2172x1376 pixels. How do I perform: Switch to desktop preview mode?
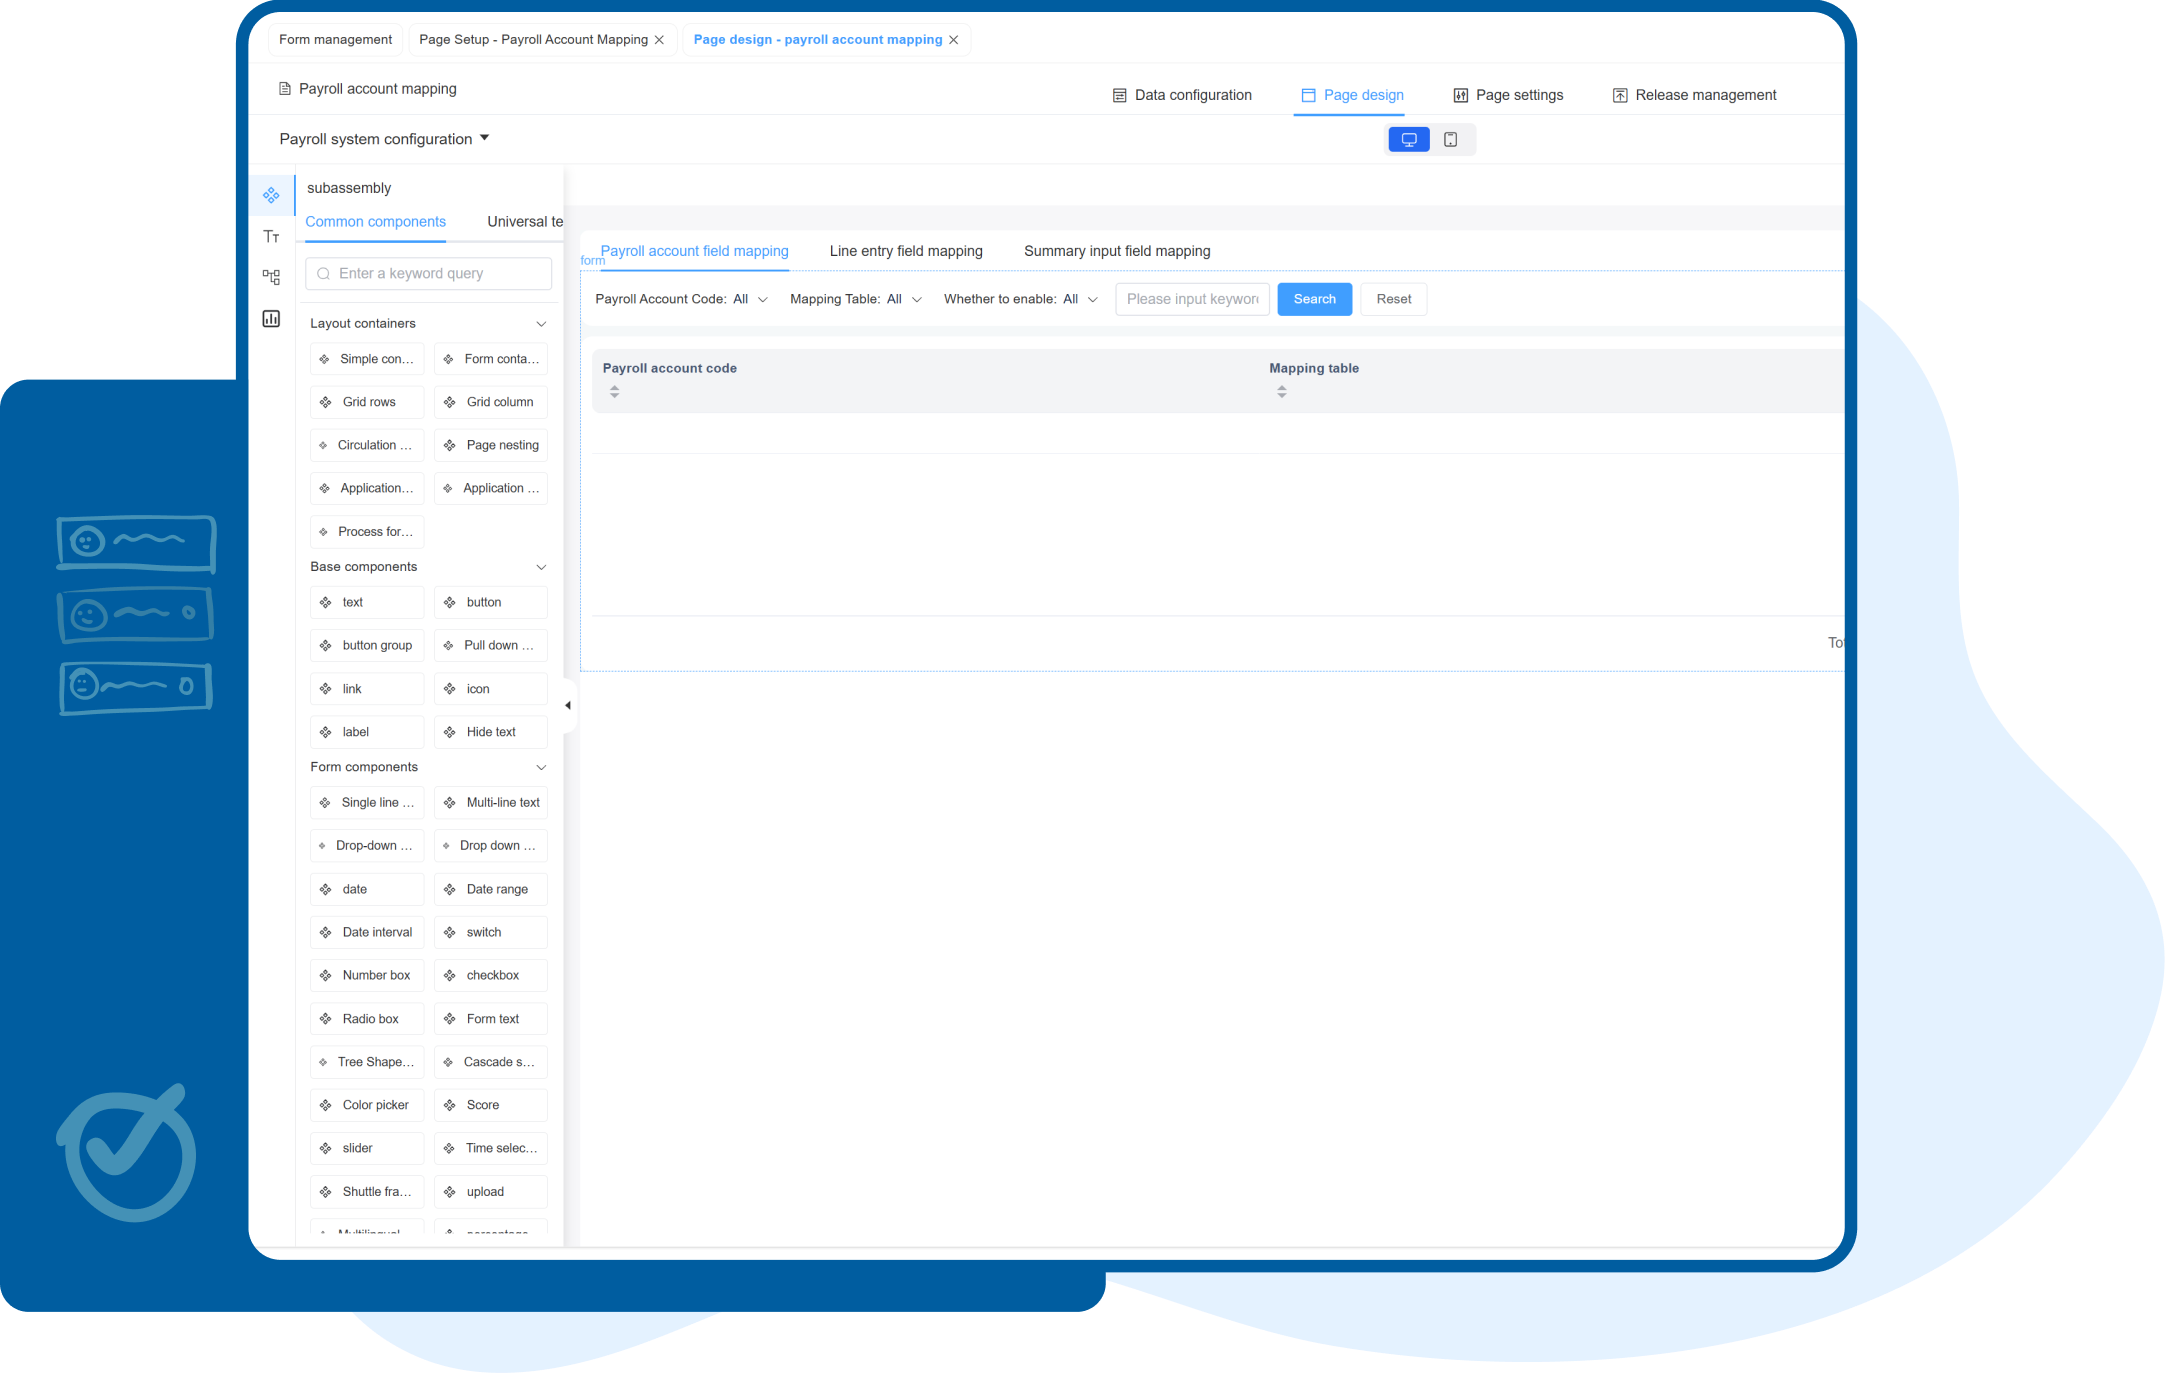(x=1408, y=140)
